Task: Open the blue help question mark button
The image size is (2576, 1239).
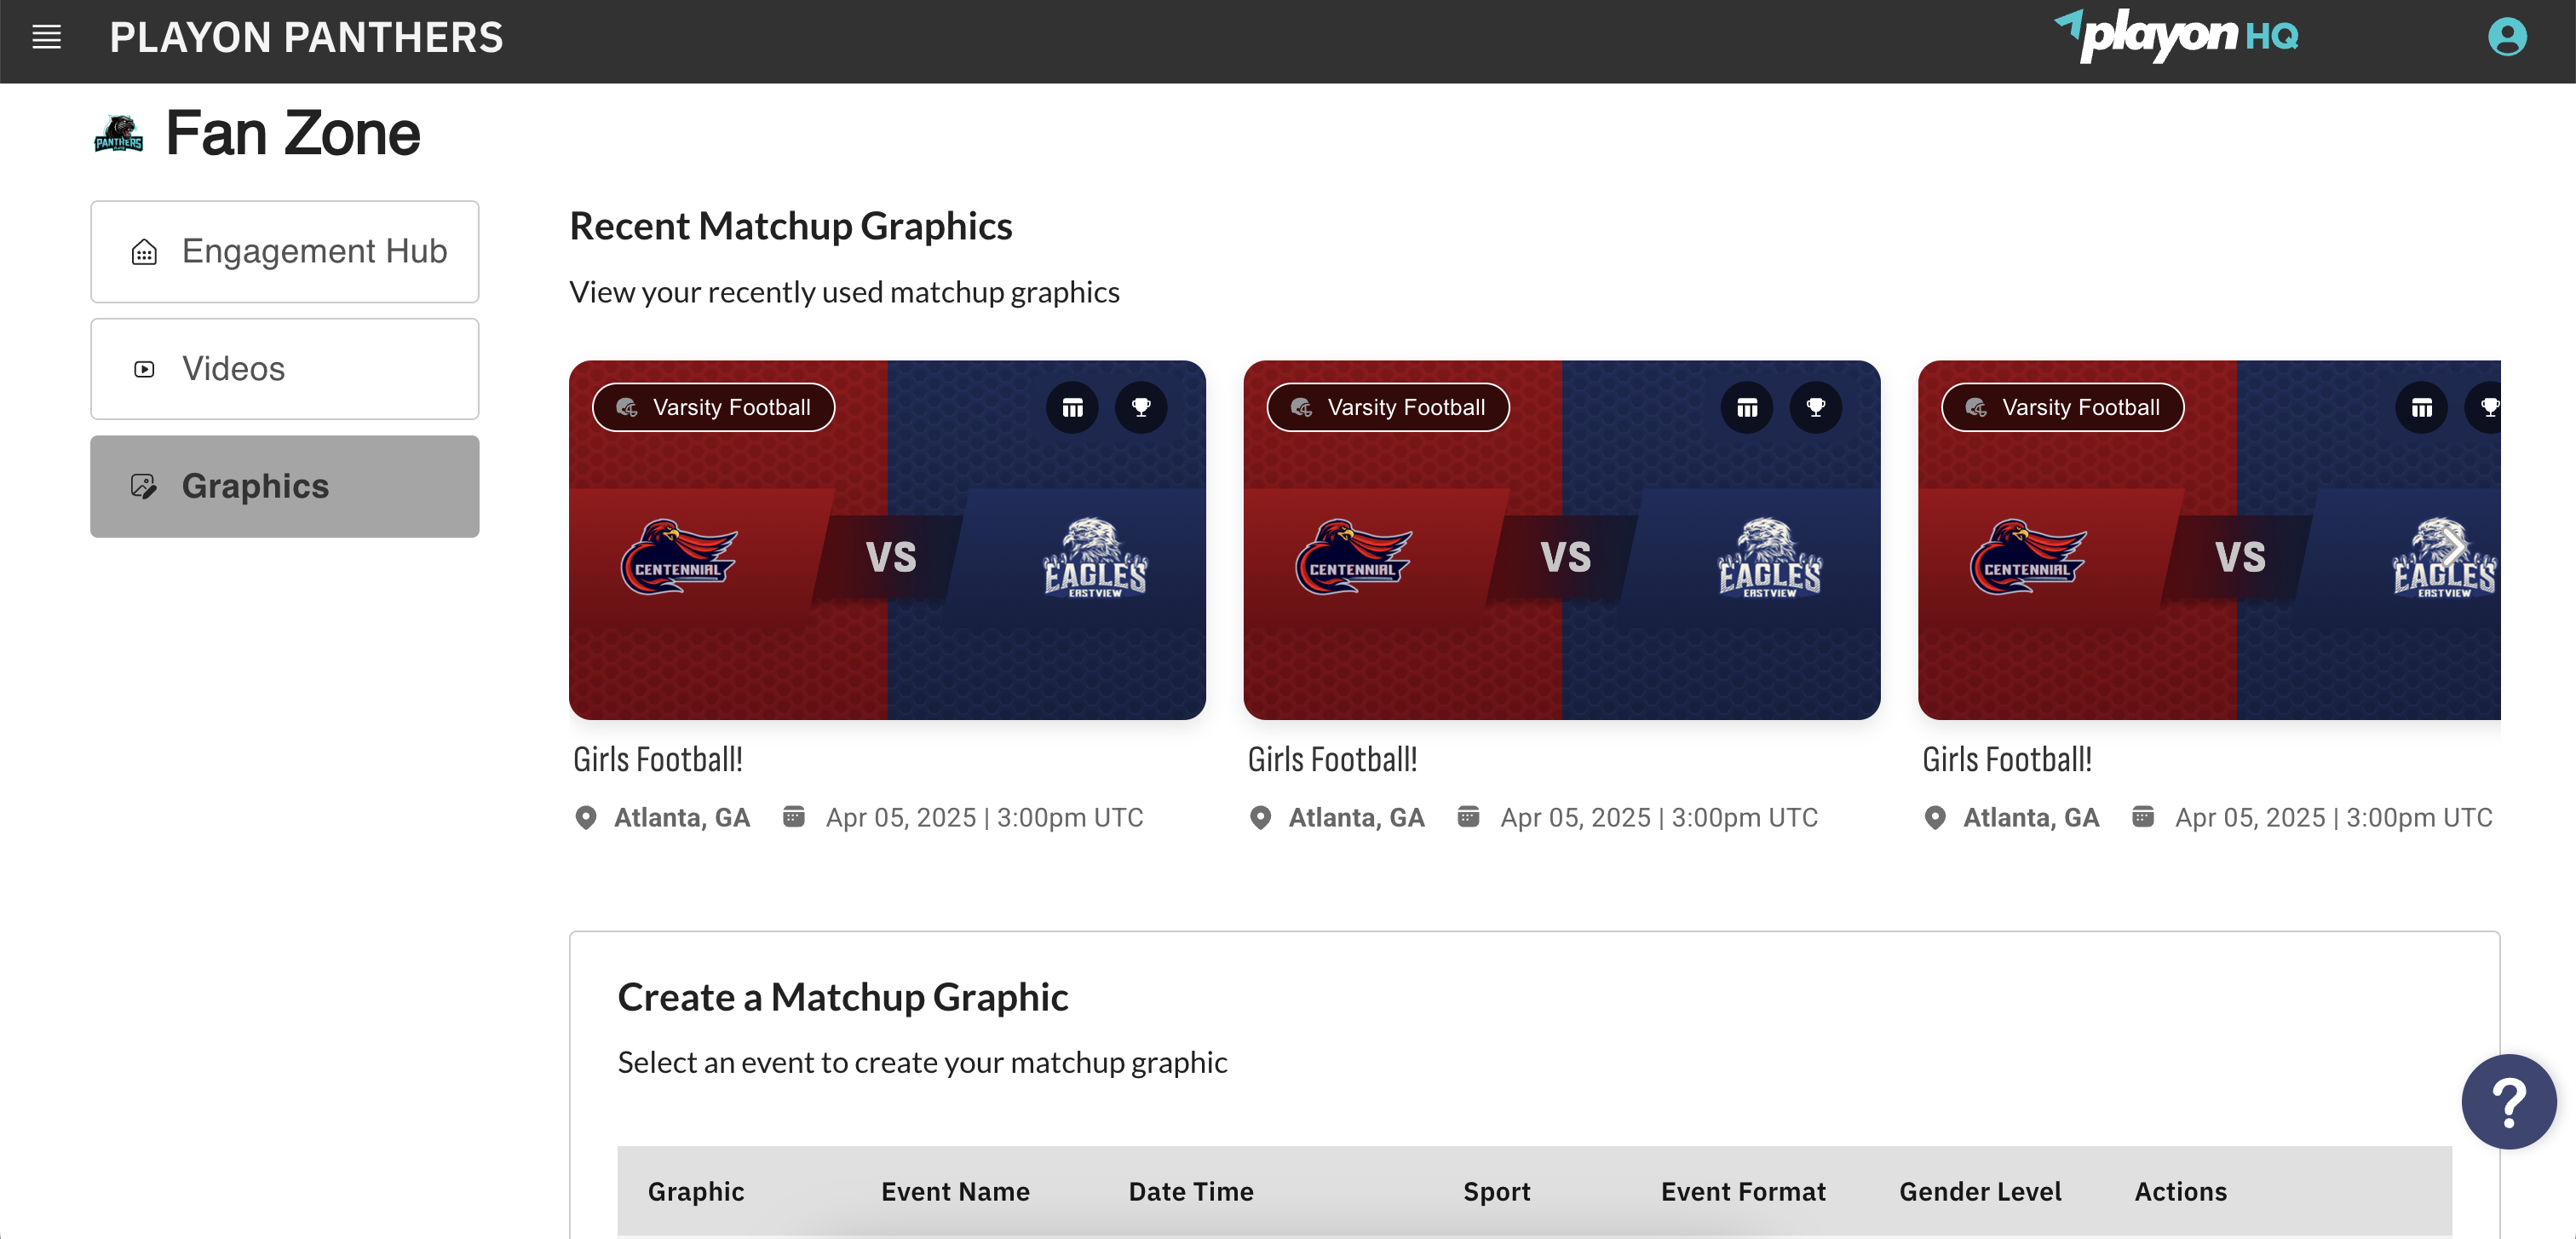Action: coord(2508,1101)
